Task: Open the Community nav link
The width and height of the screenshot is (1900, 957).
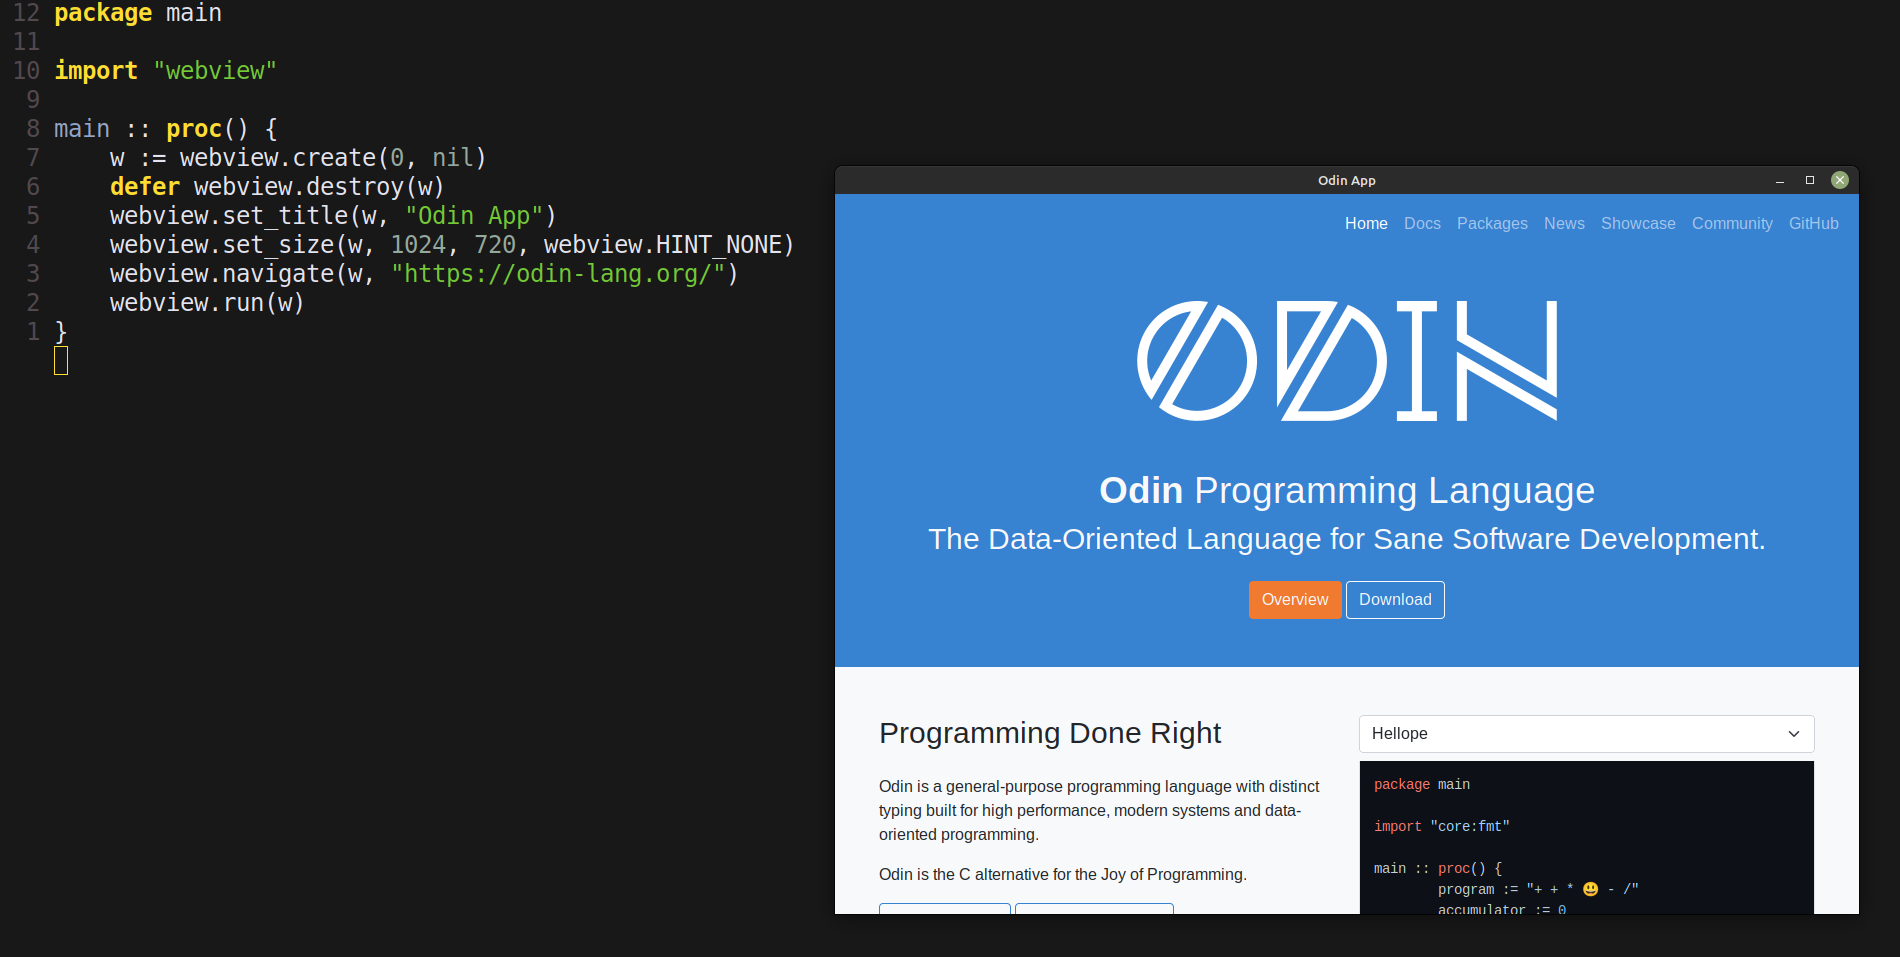Action: pyautogui.click(x=1732, y=224)
